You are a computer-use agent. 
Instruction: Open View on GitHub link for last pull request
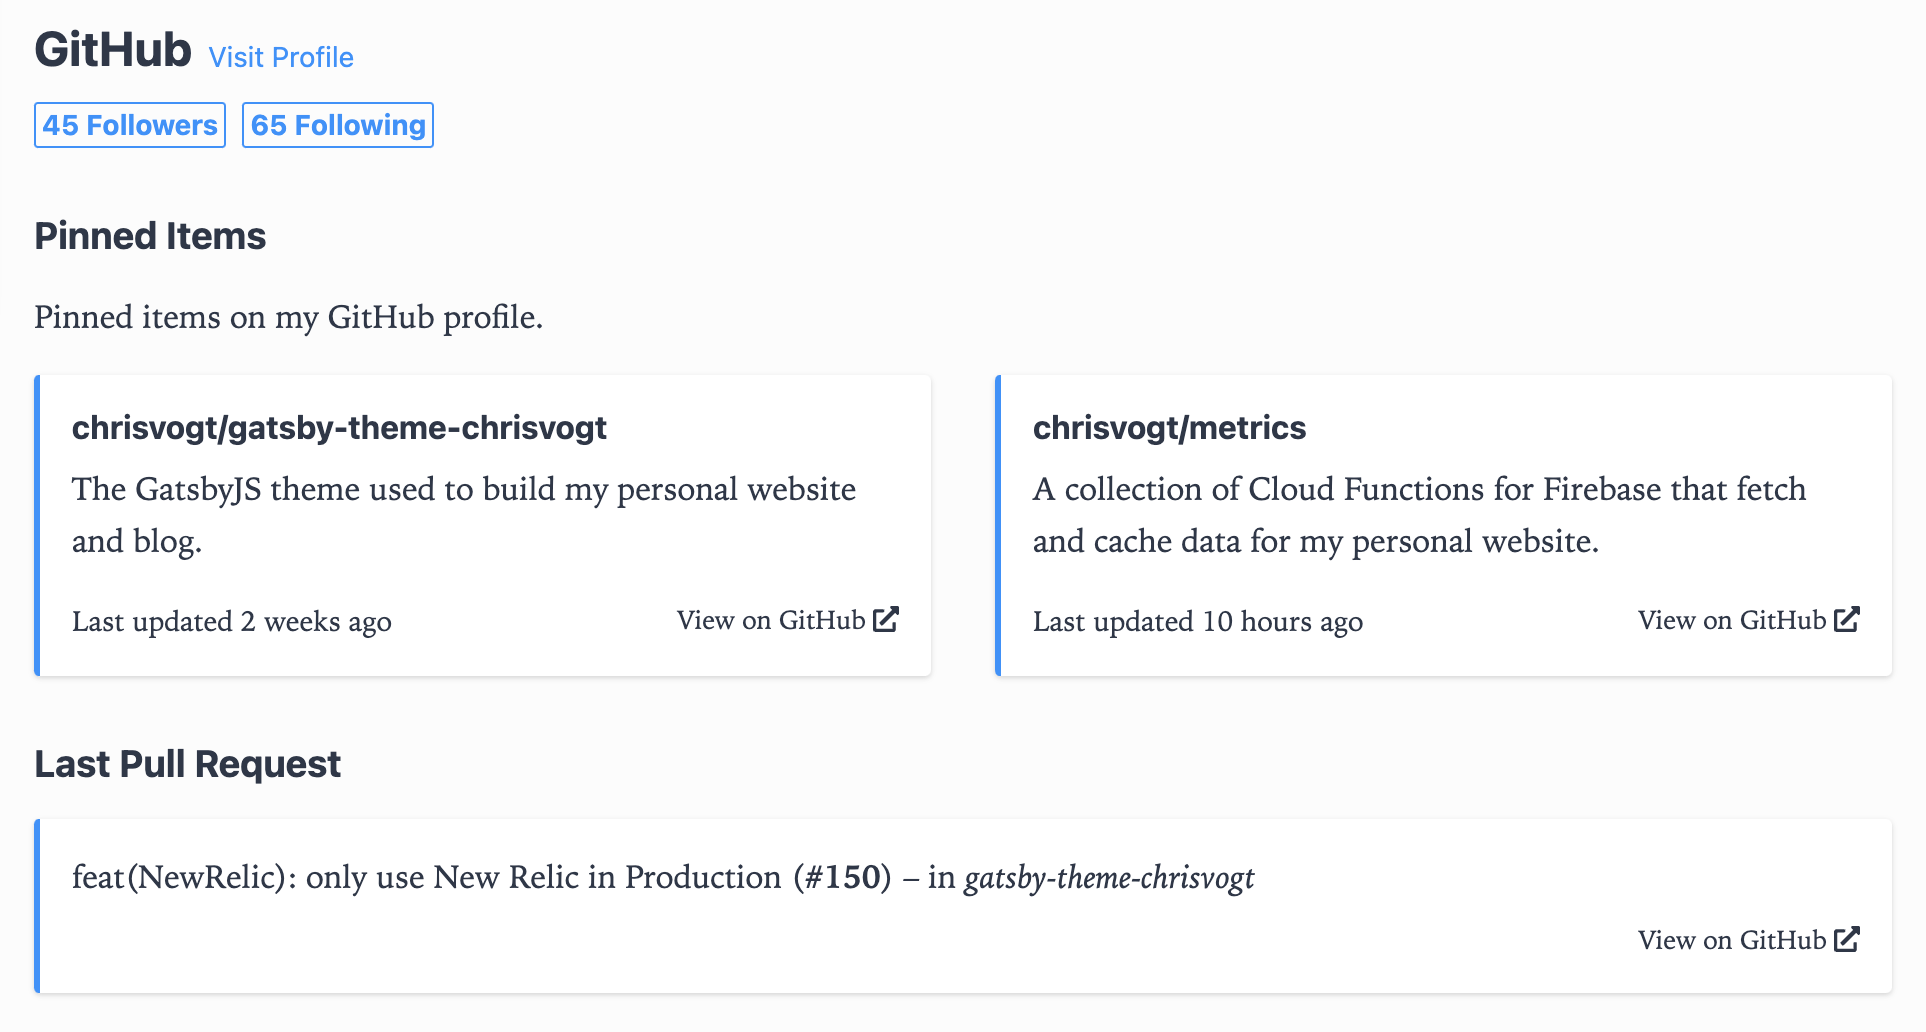pos(1748,940)
